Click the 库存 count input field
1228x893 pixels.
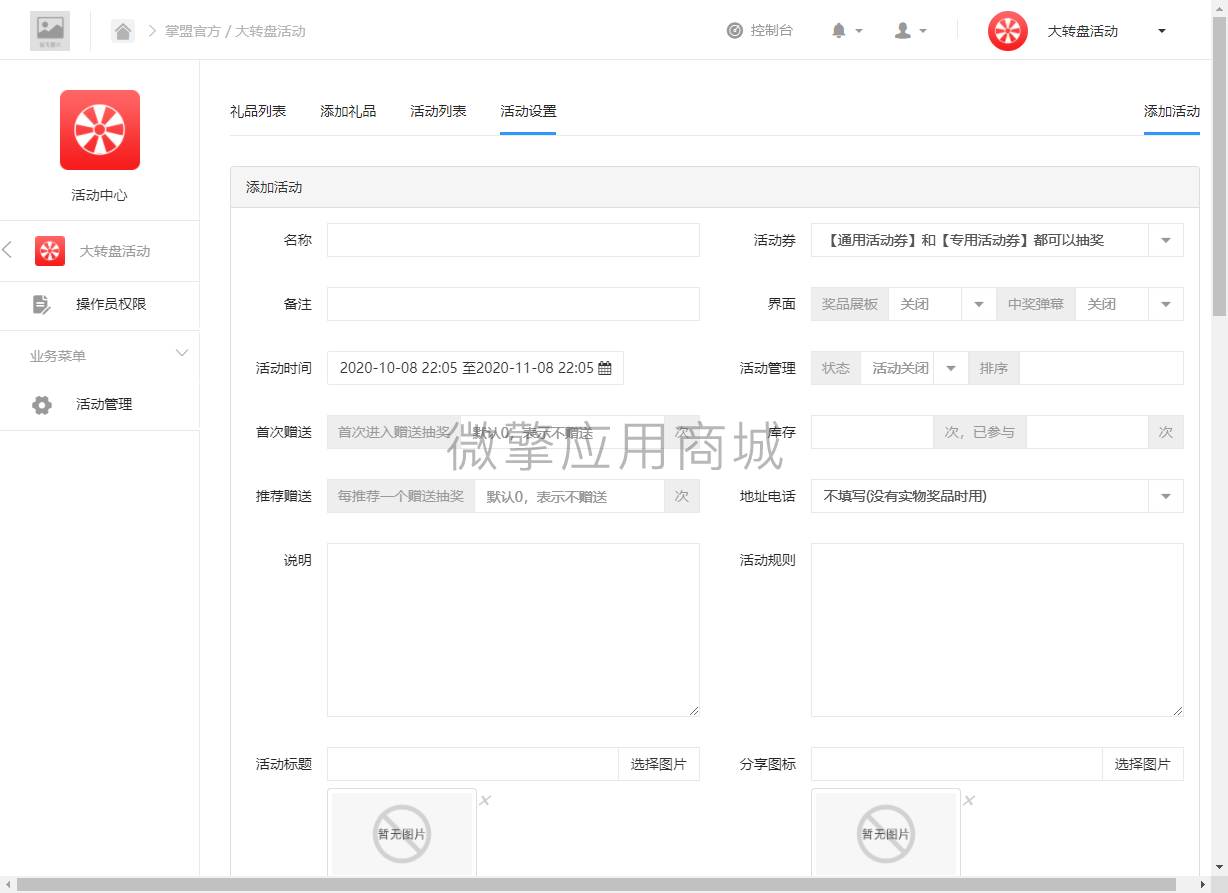point(872,432)
